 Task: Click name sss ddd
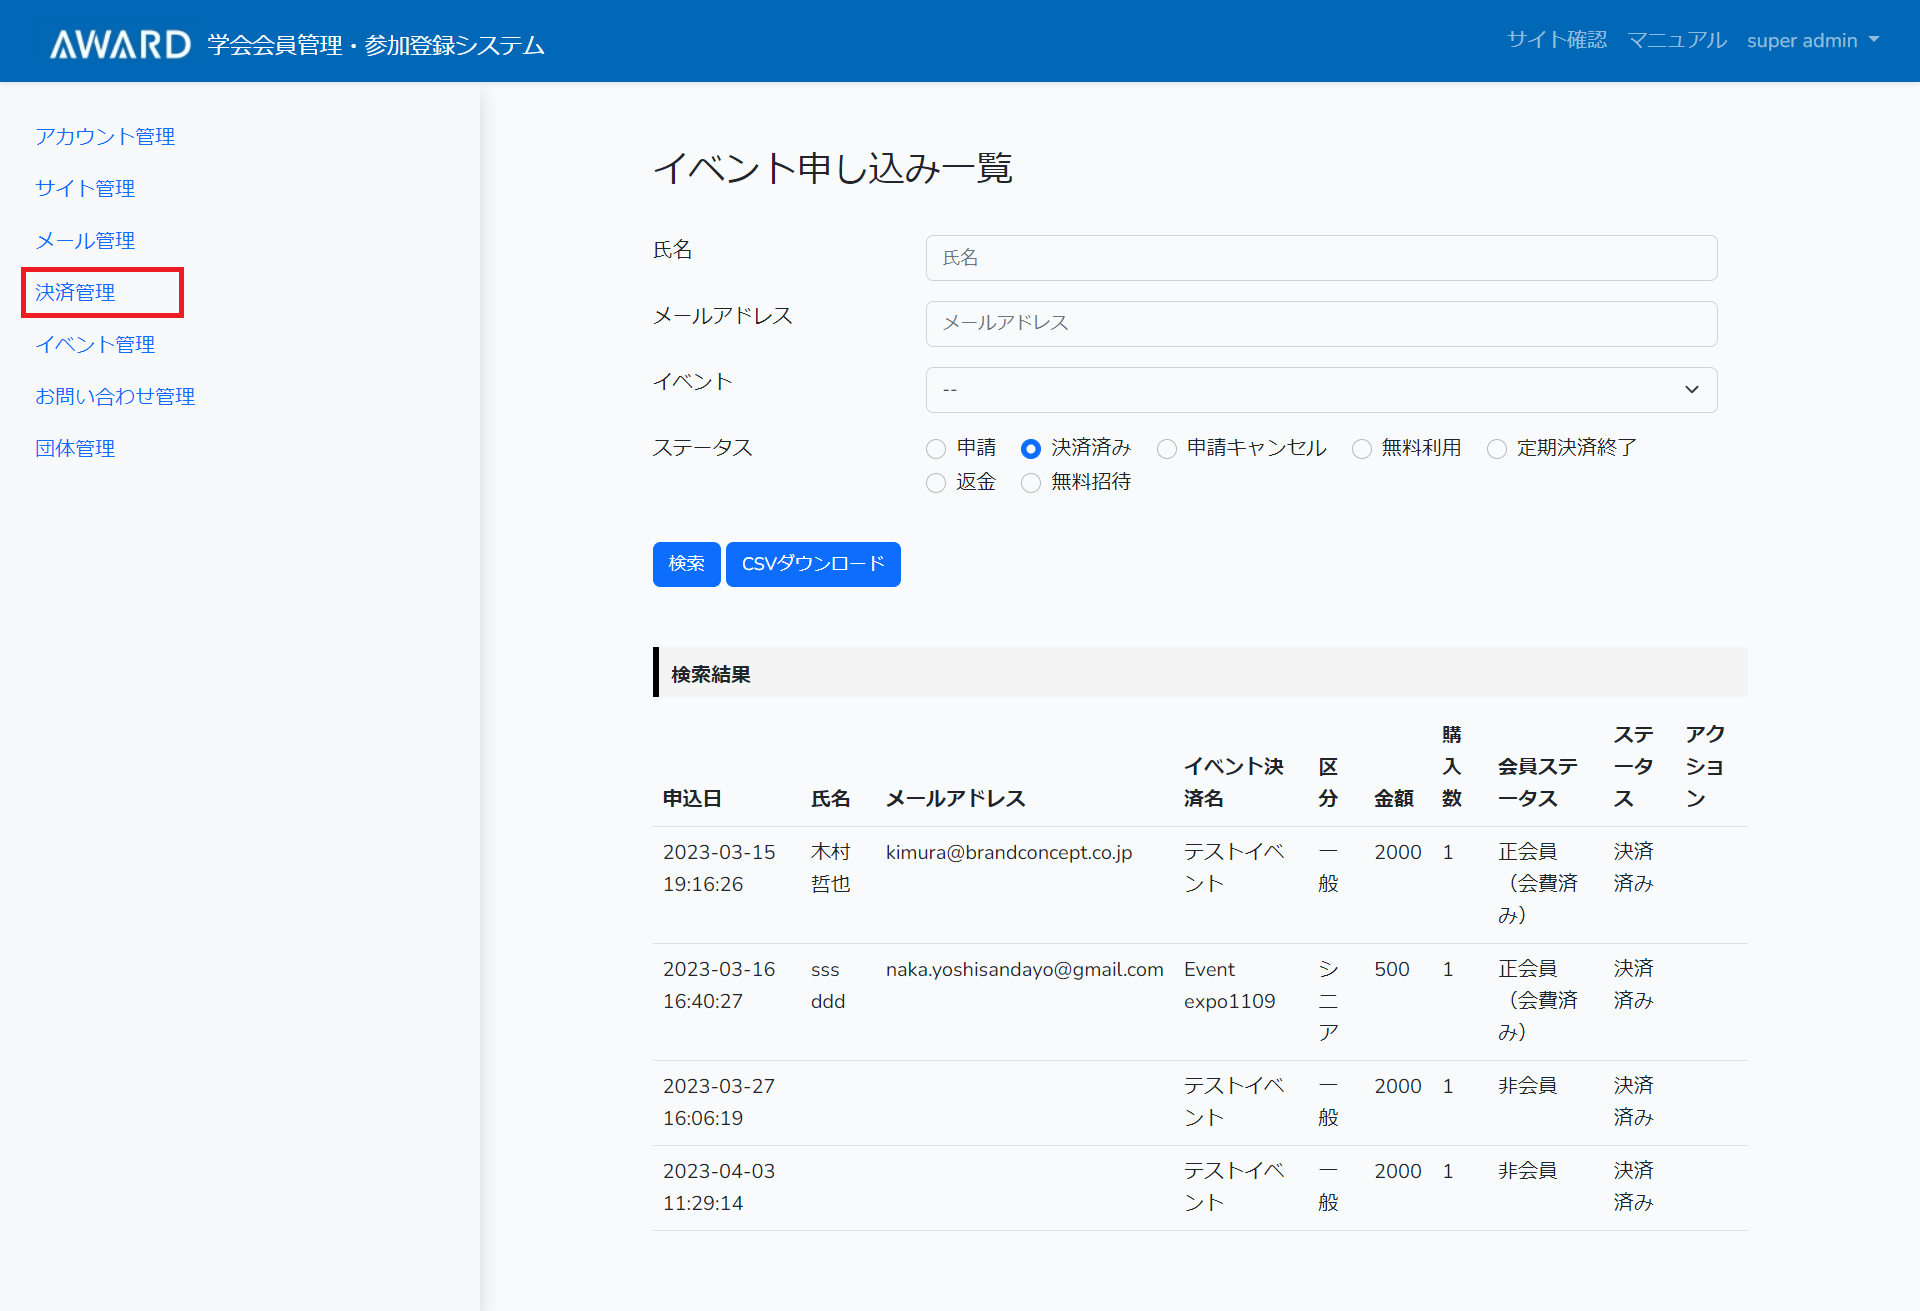click(828, 985)
